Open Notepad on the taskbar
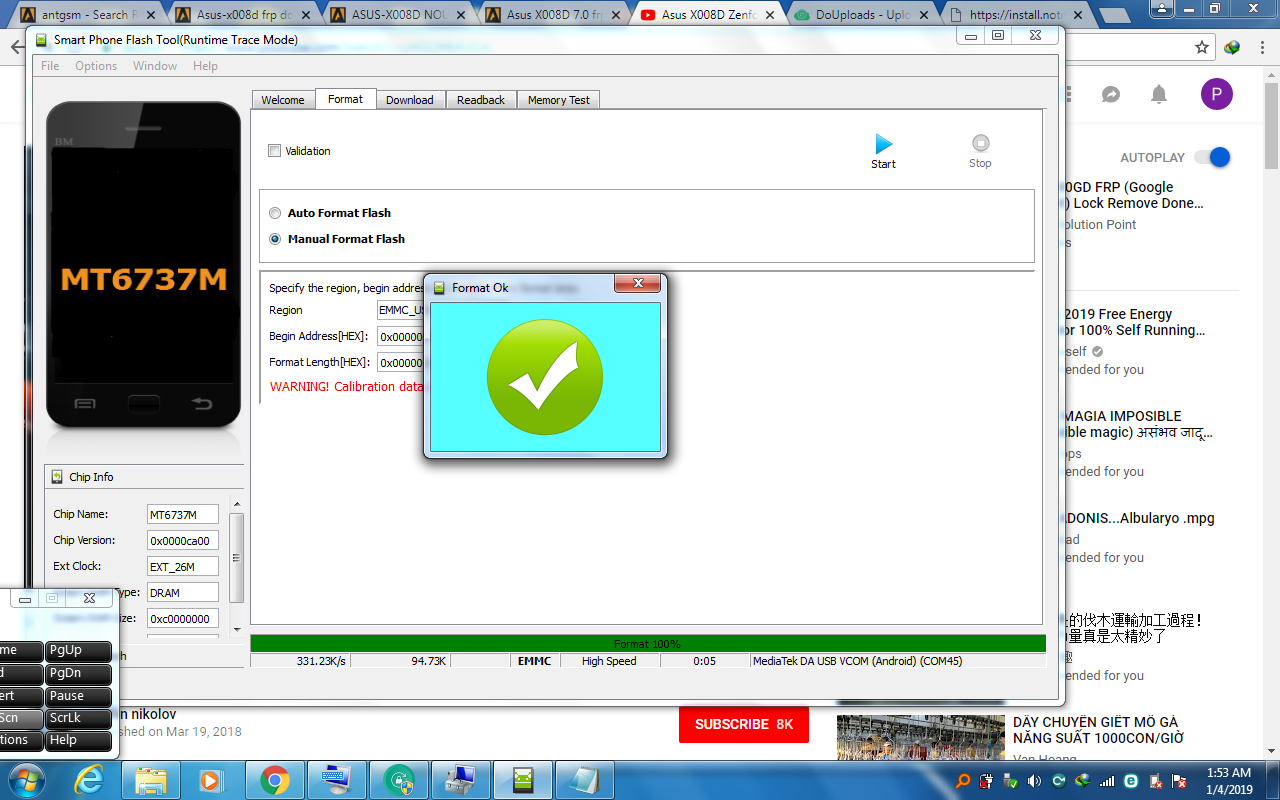Screen dimensions: 1280x800 [x=585, y=780]
